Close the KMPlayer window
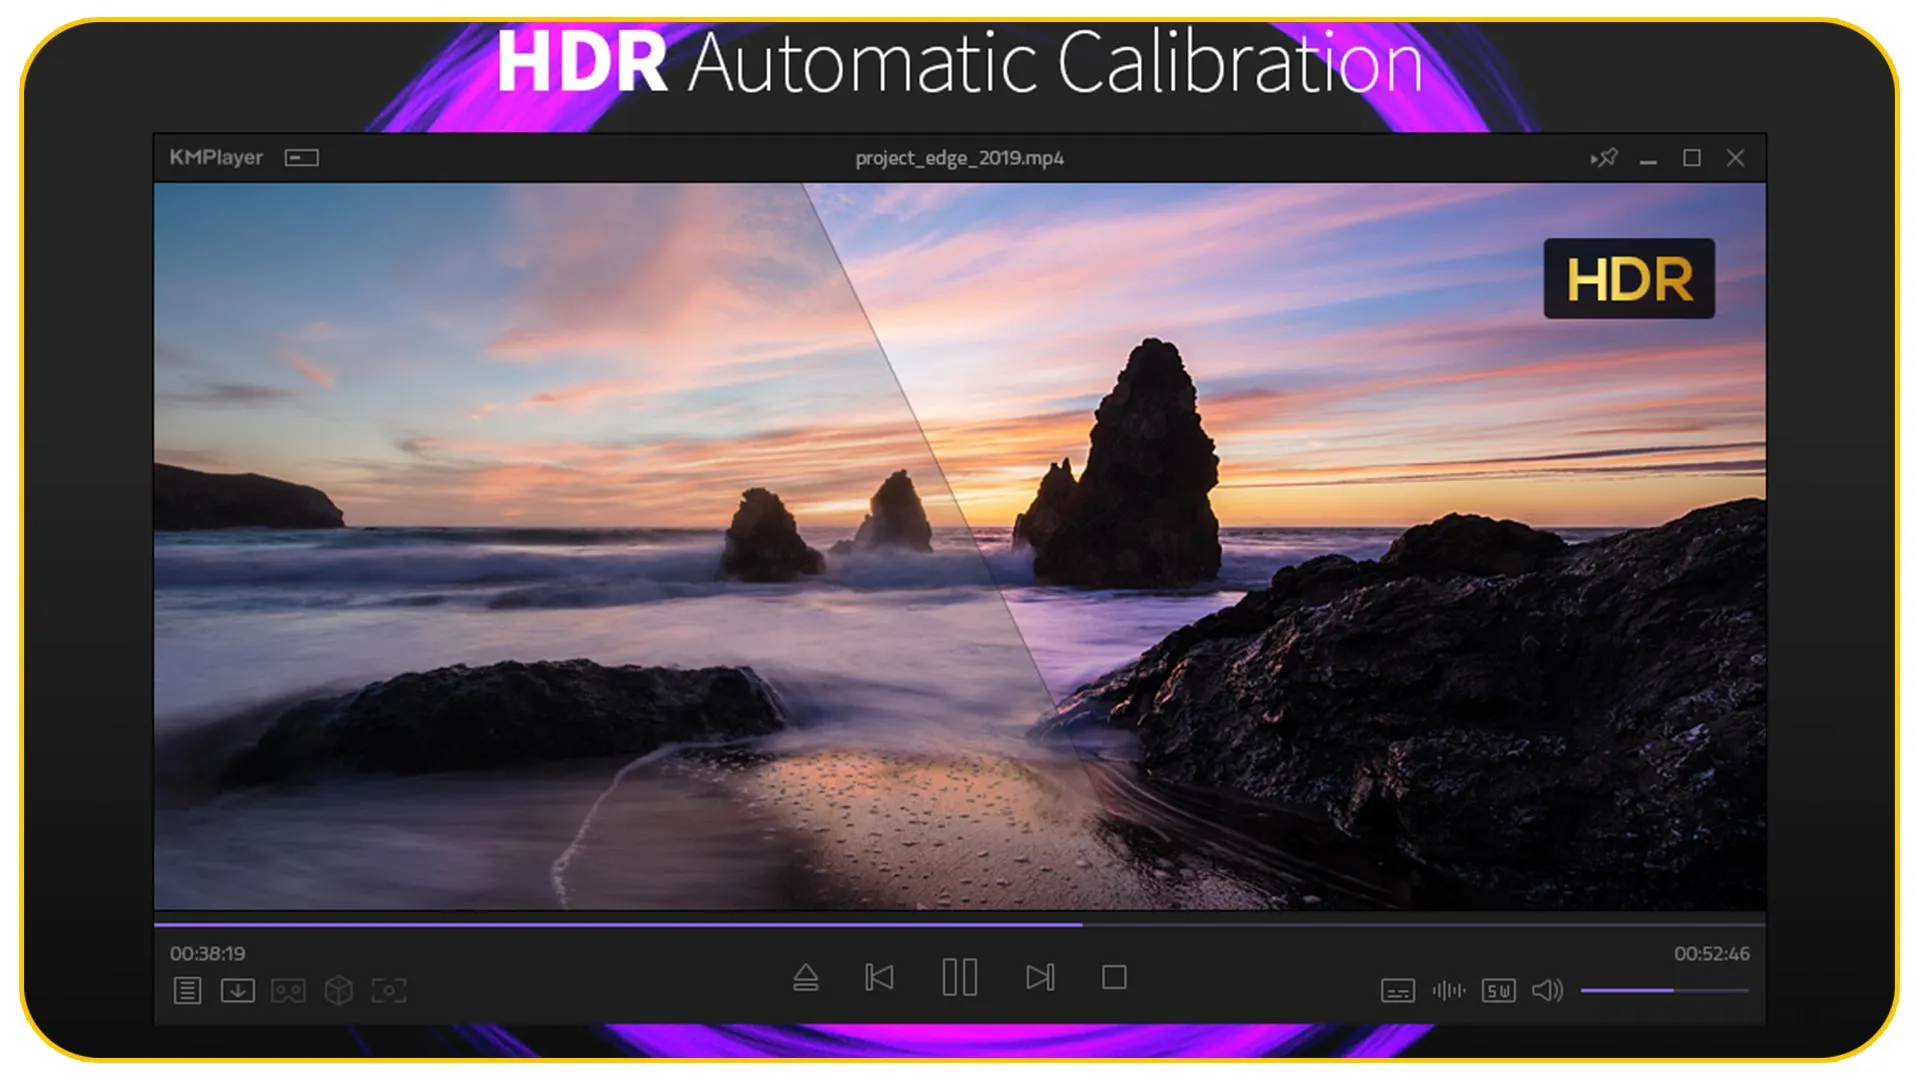1920x1080 pixels. (1736, 158)
